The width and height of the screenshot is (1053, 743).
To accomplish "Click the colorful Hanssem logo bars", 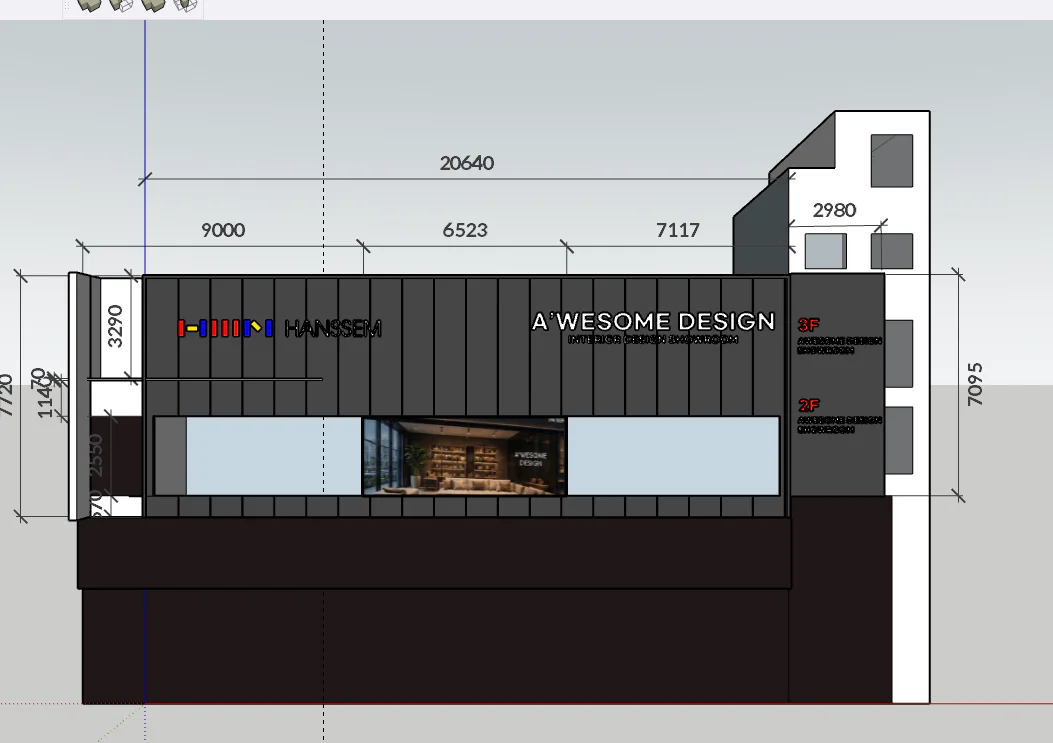I will click(226, 329).
